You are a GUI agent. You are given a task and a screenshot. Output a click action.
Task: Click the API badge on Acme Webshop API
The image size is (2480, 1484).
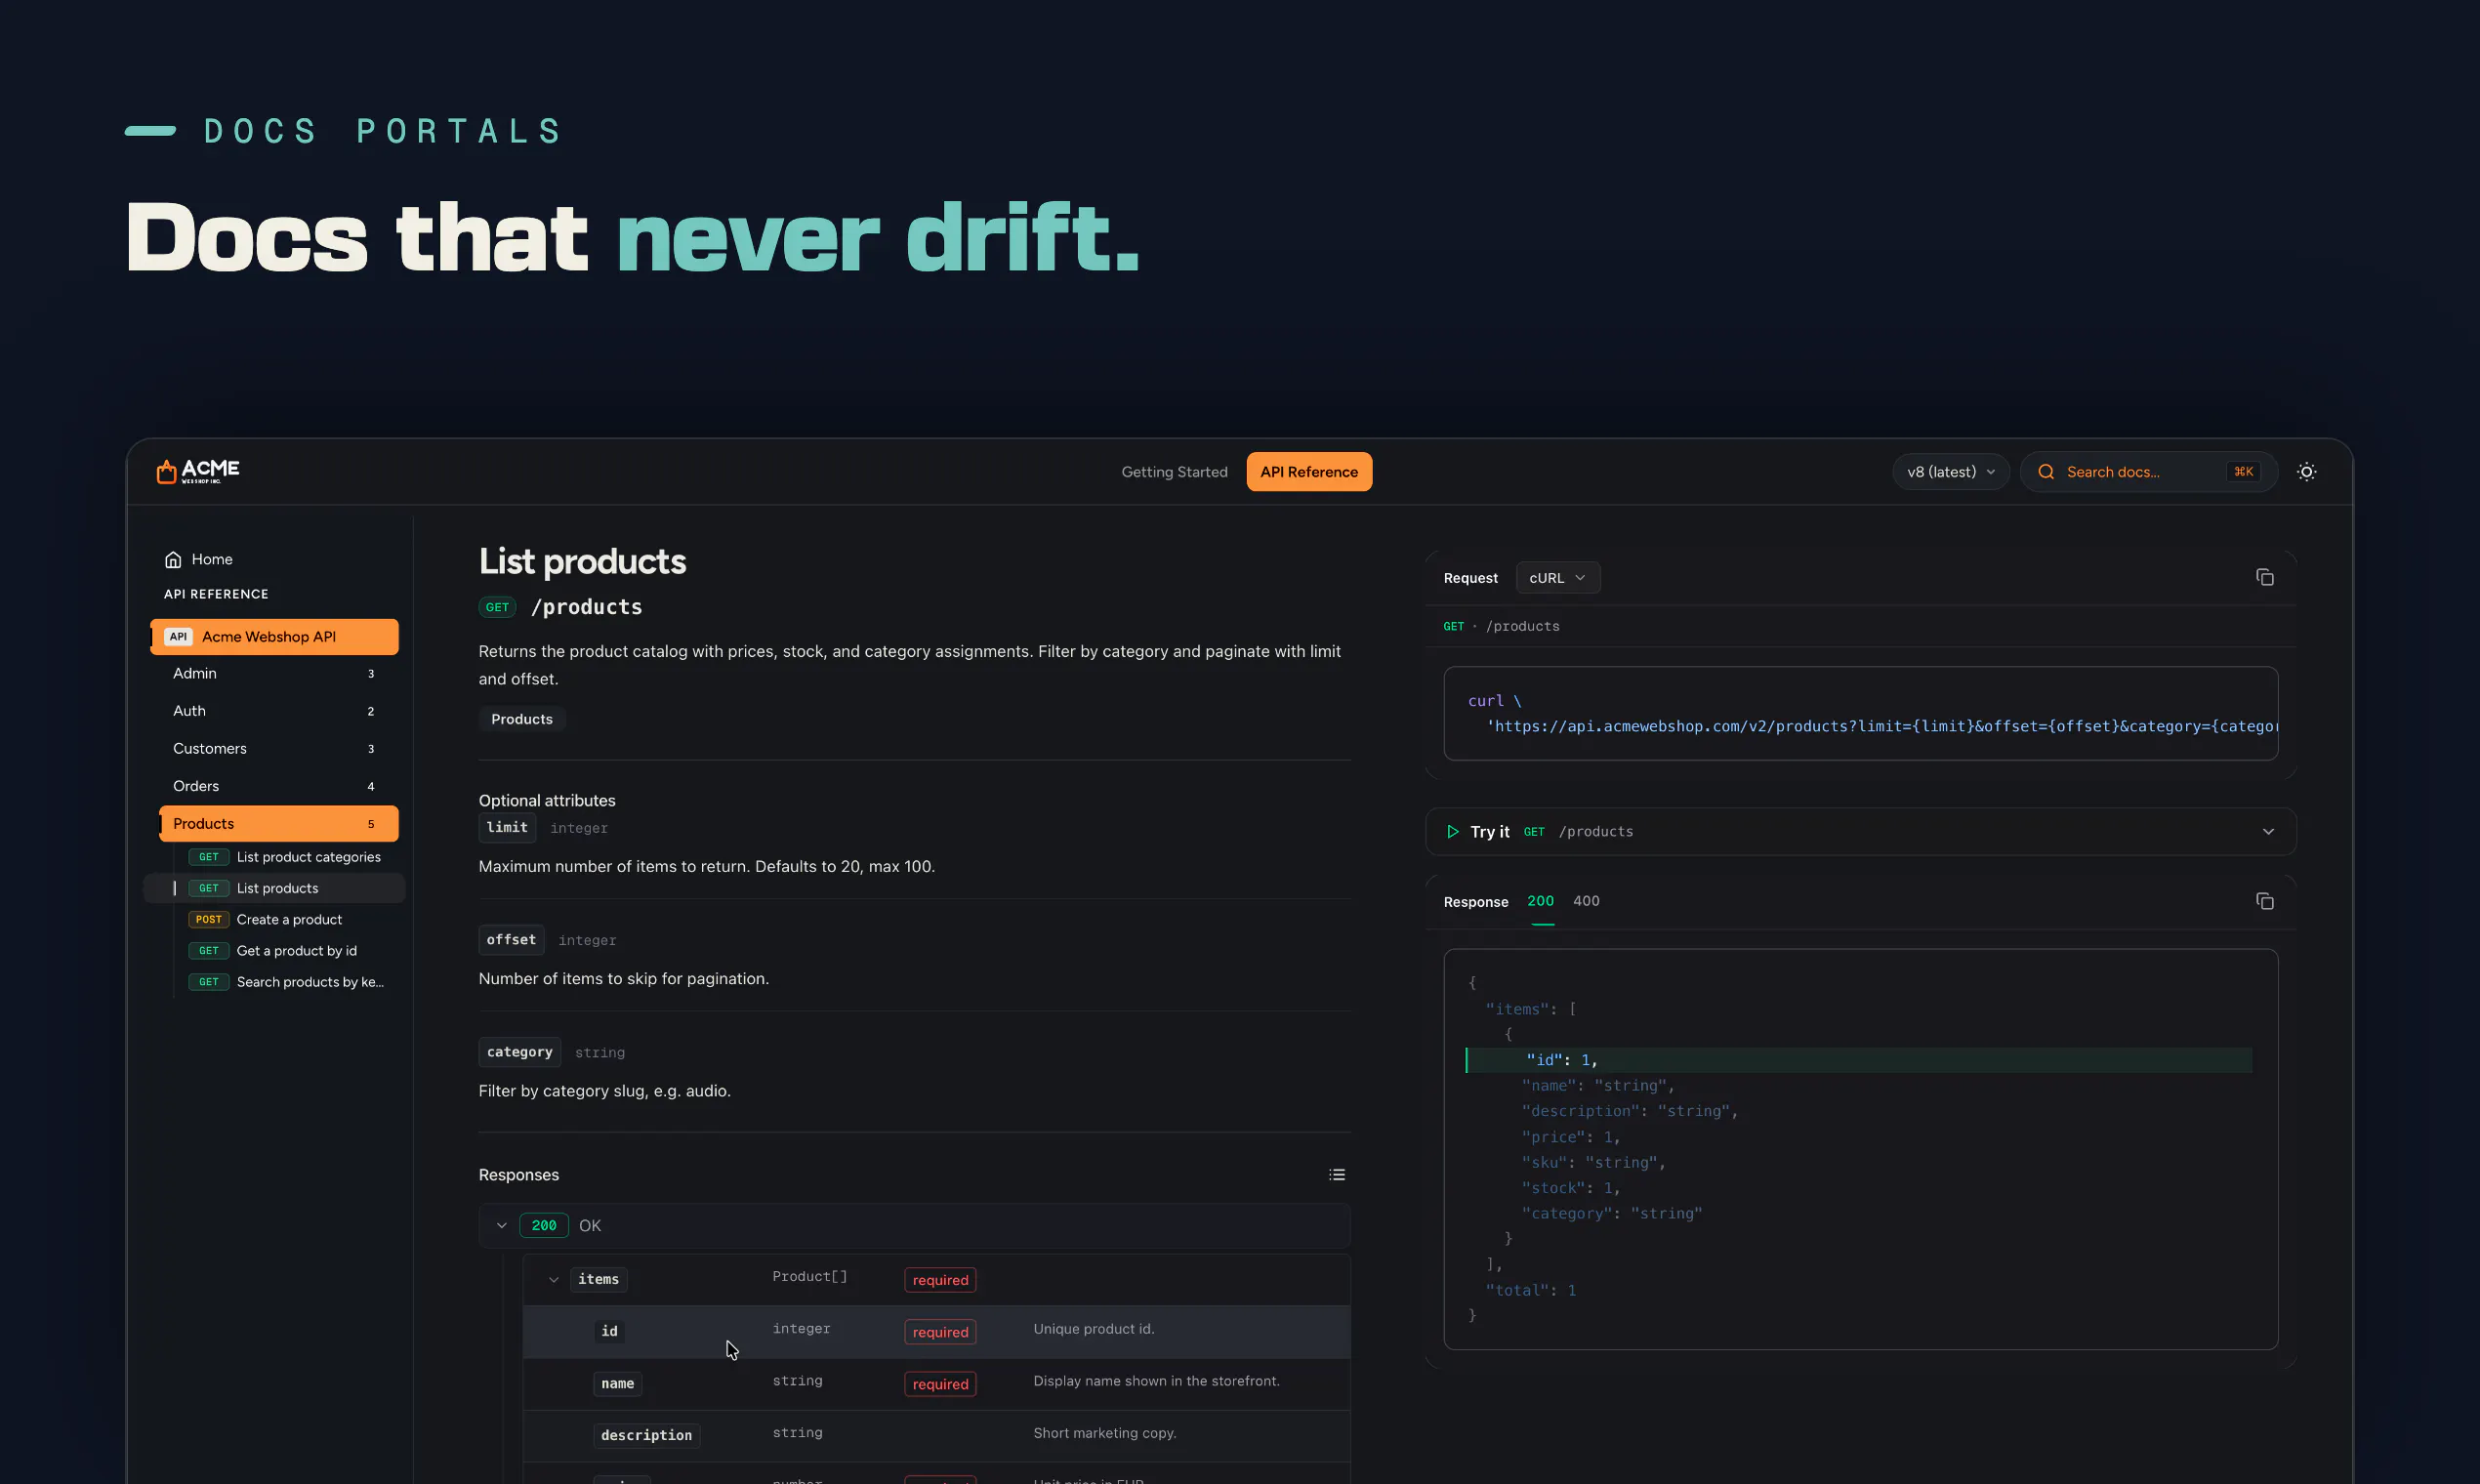point(178,637)
